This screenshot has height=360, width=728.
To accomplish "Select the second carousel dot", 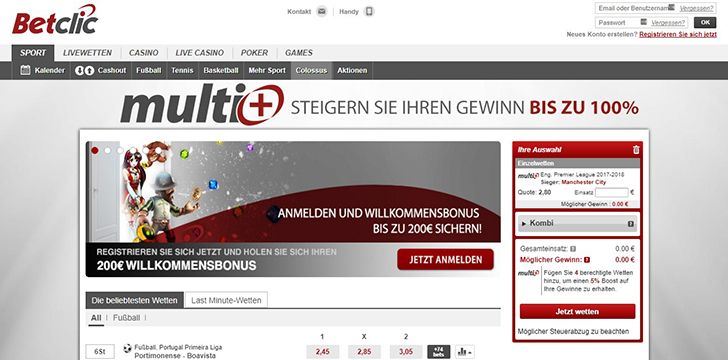I will pos(108,151).
